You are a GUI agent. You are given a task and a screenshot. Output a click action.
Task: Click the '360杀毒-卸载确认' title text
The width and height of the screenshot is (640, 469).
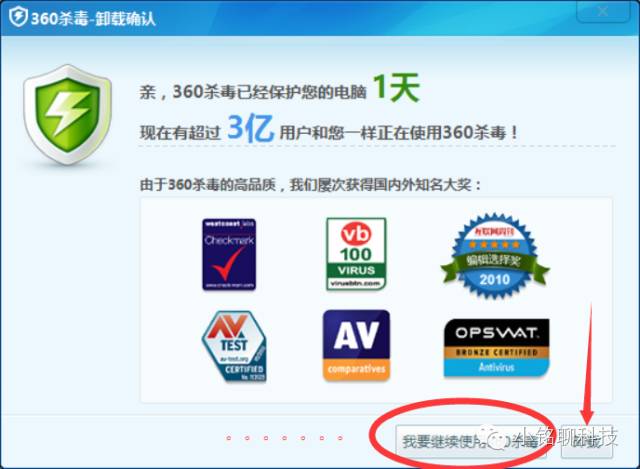point(93,18)
